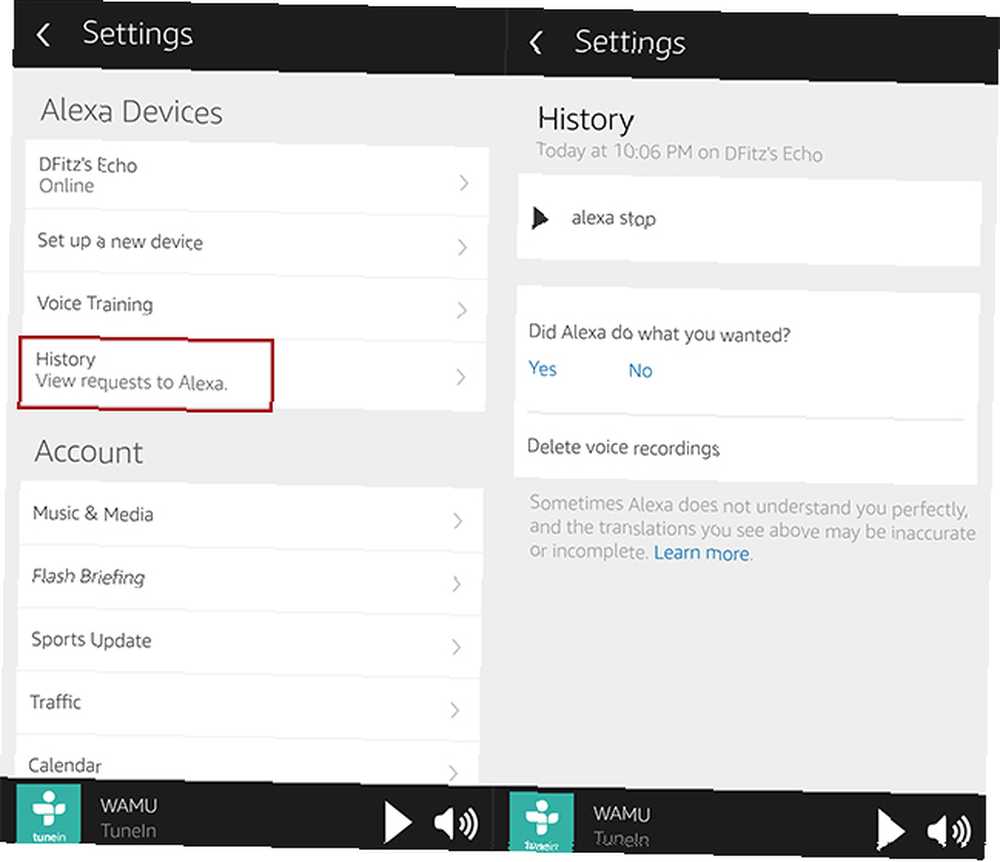The width and height of the screenshot is (1000, 862).
Task: Open Calendar settings entry
Action: tap(247, 761)
